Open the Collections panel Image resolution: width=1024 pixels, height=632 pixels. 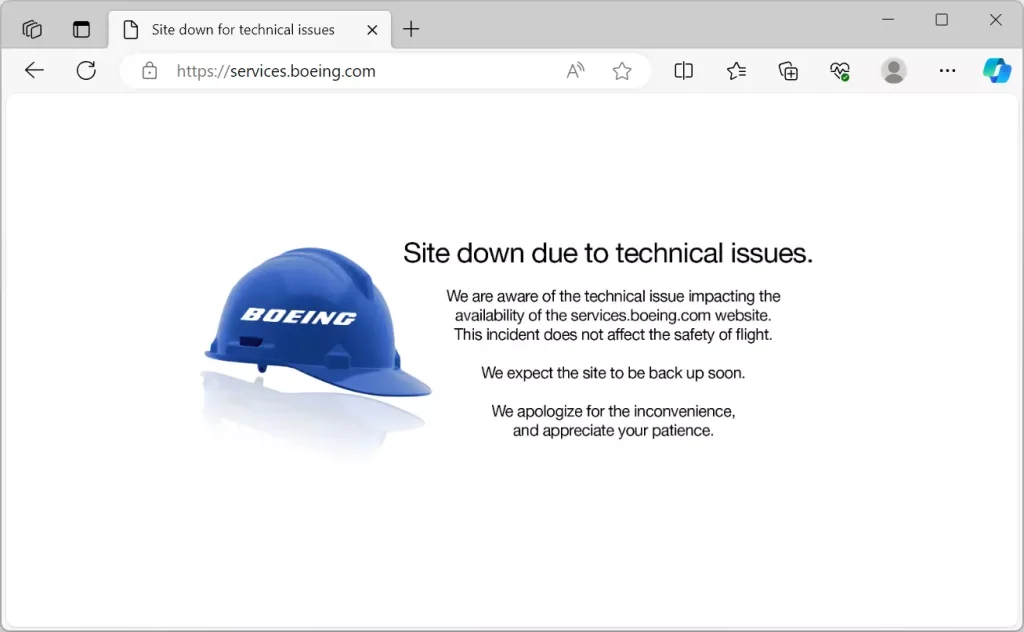coord(788,70)
